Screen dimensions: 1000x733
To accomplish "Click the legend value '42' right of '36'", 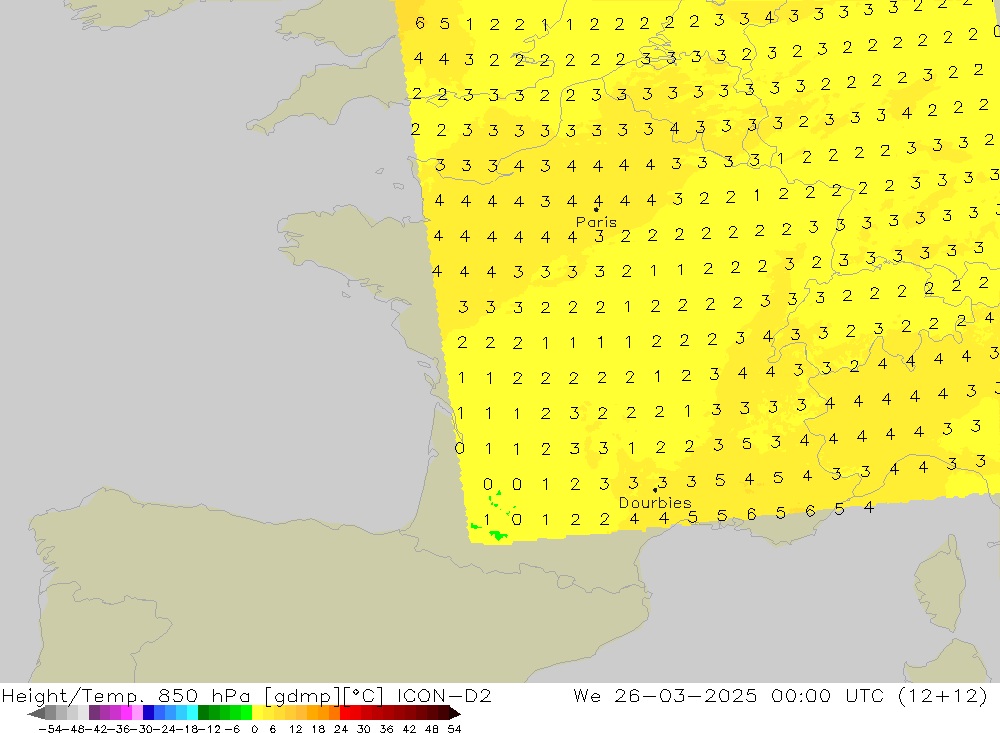I will pos(409,729).
